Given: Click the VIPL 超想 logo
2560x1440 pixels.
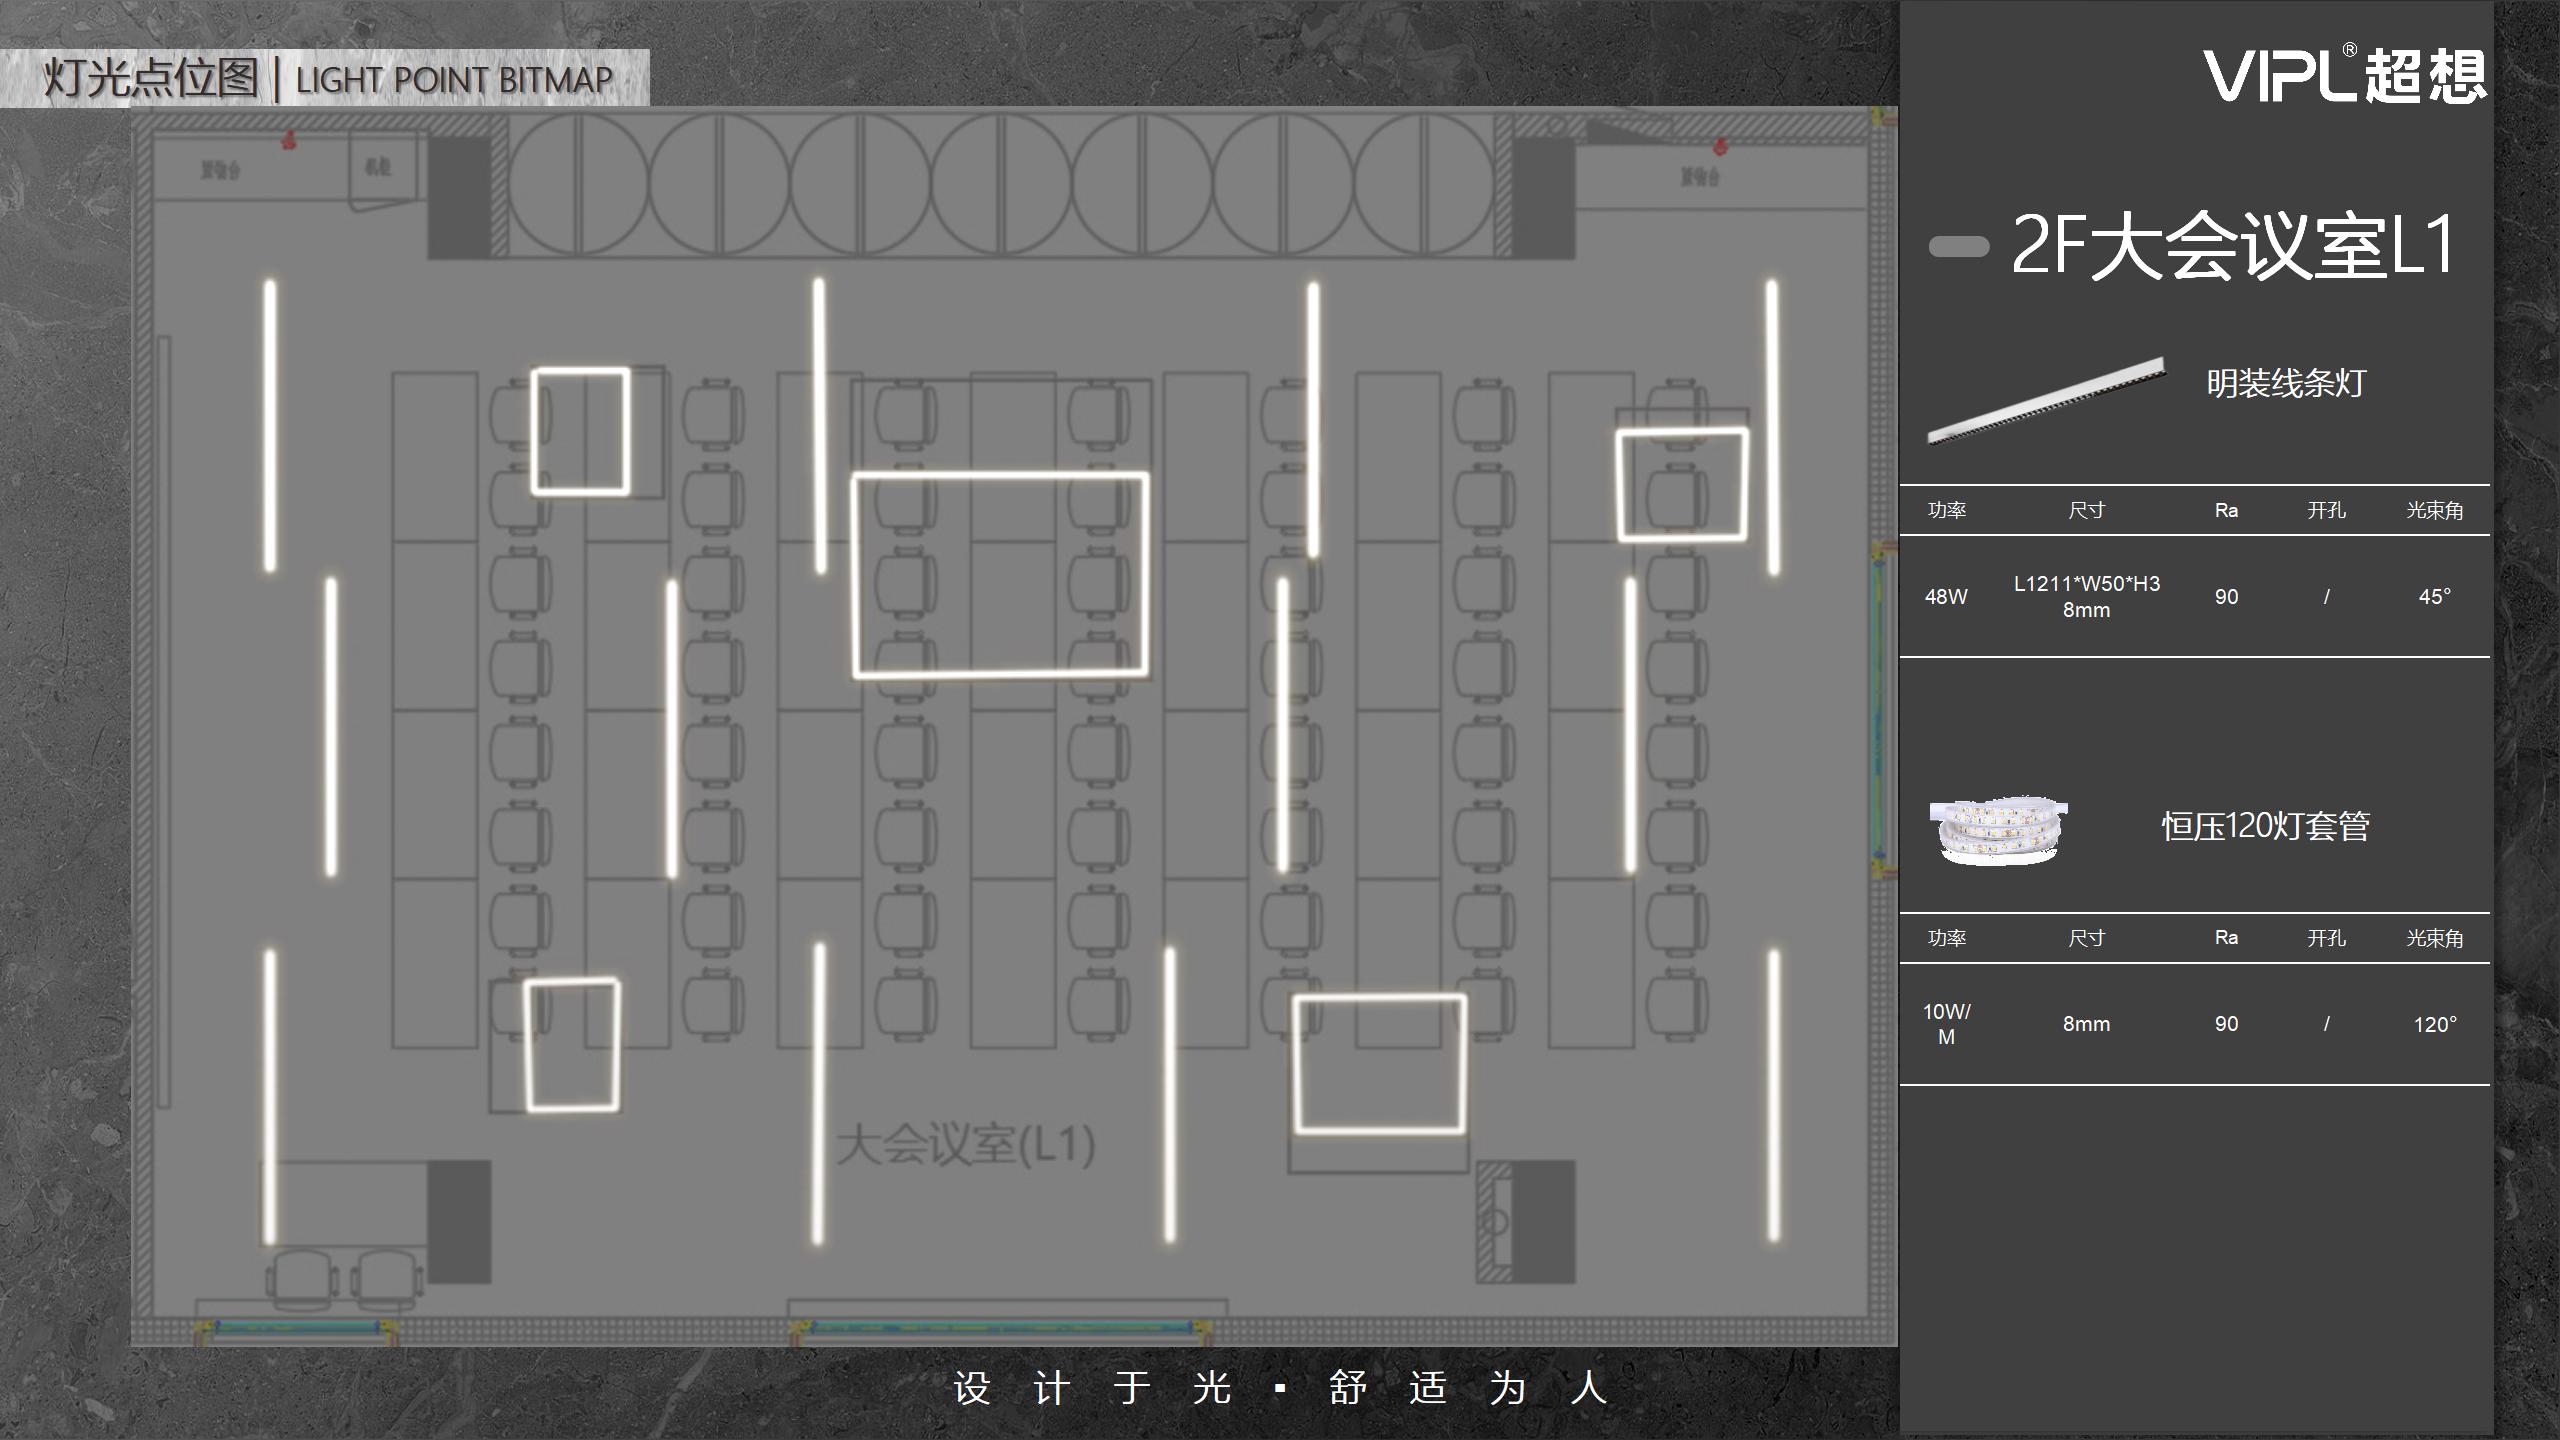Looking at the screenshot, I should (2345, 74).
